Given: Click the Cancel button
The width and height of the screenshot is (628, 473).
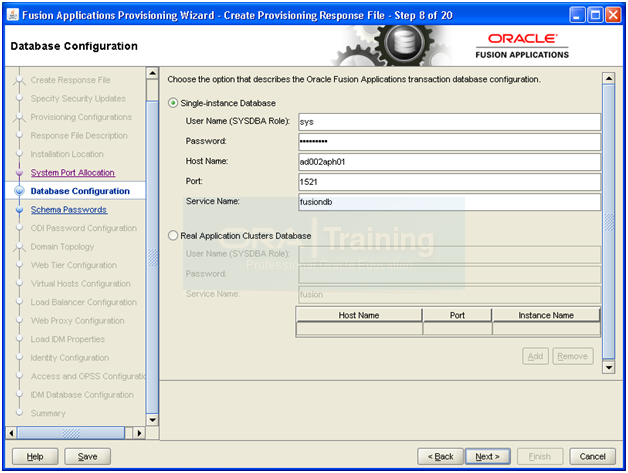Looking at the screenshot, I should (592, 457).
